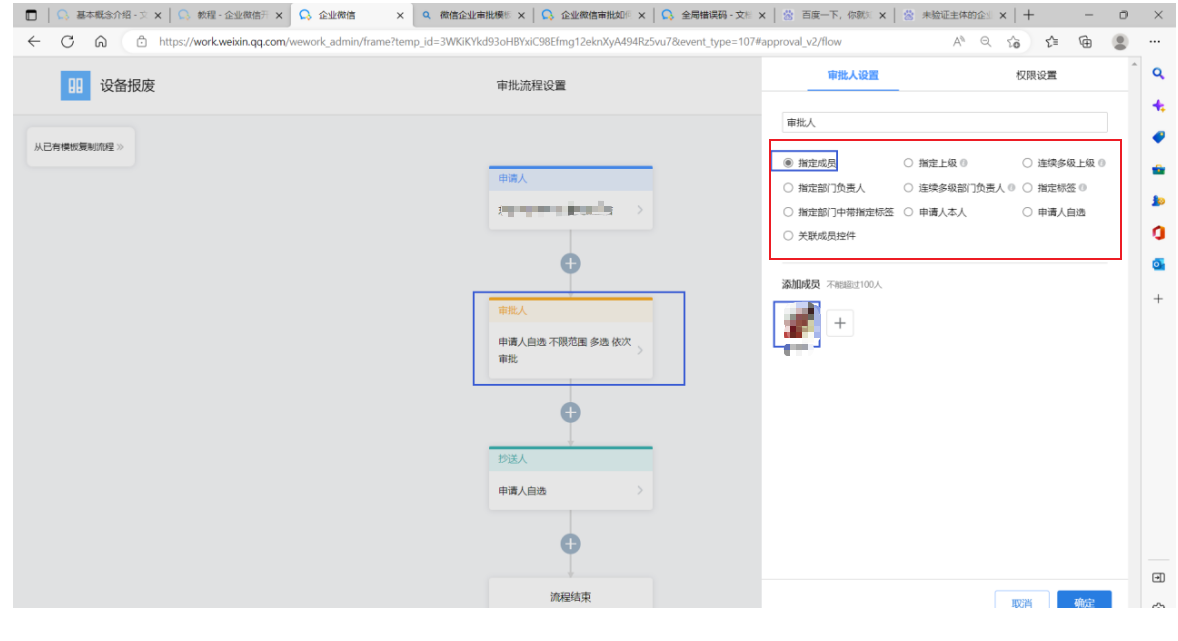This screenshot has height=641, width=1178.
Task: Open the browser home page
Action: coord(101,42)
